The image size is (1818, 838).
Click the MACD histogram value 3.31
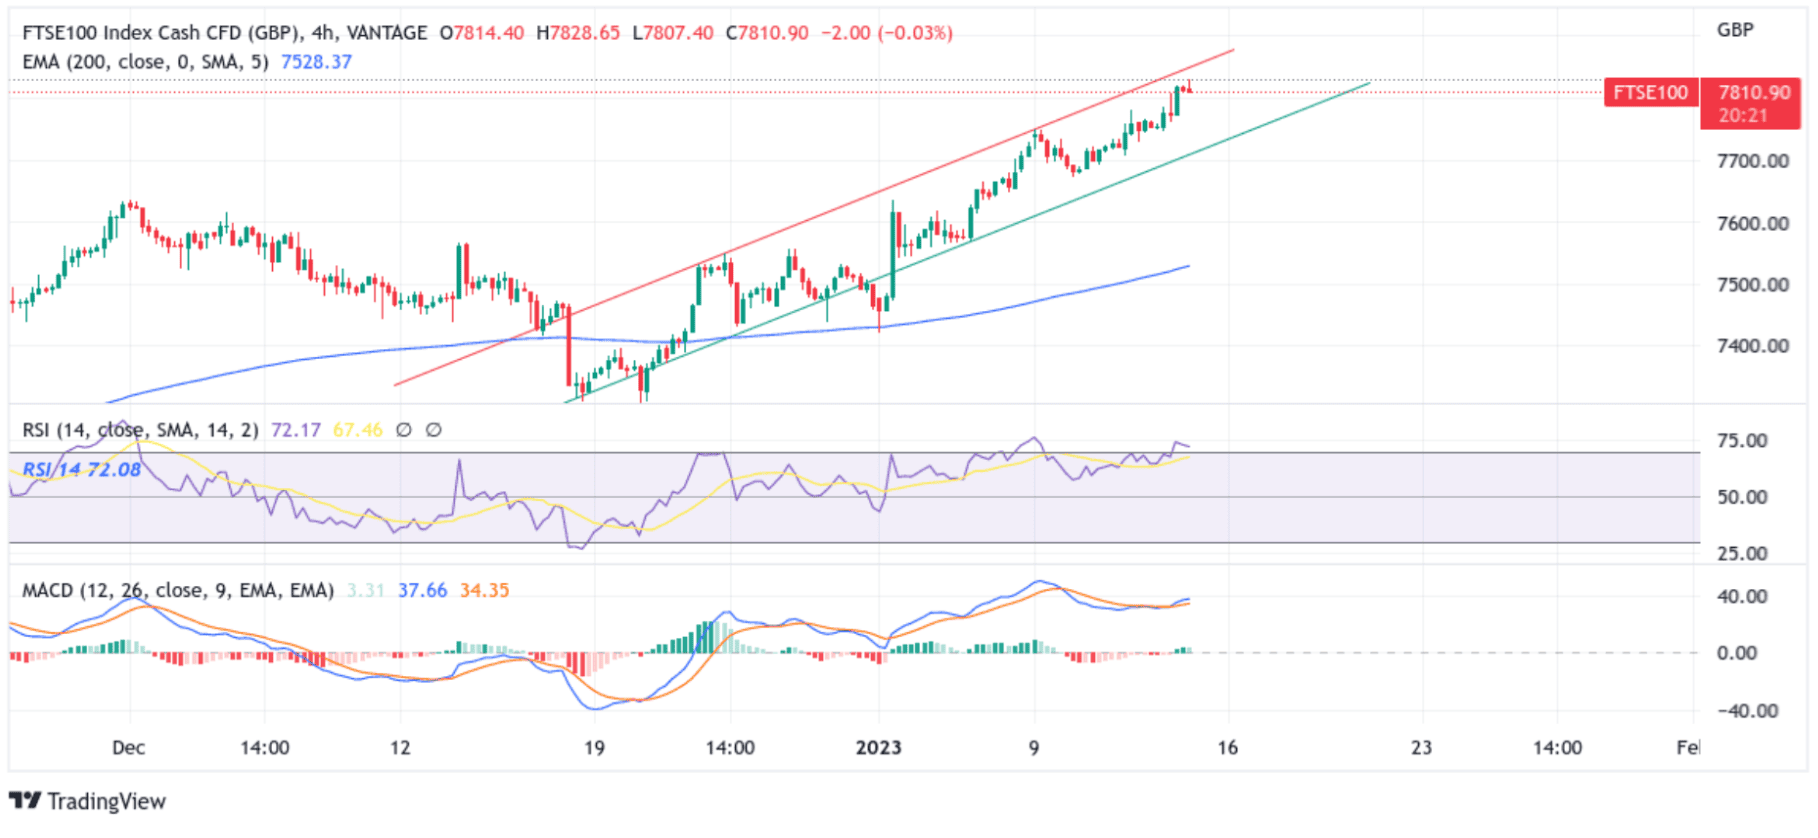click(x=366, y=591)
